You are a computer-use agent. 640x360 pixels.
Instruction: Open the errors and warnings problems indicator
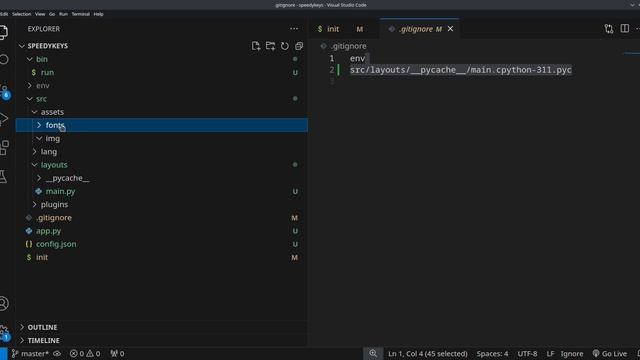[x=85, y=353]
